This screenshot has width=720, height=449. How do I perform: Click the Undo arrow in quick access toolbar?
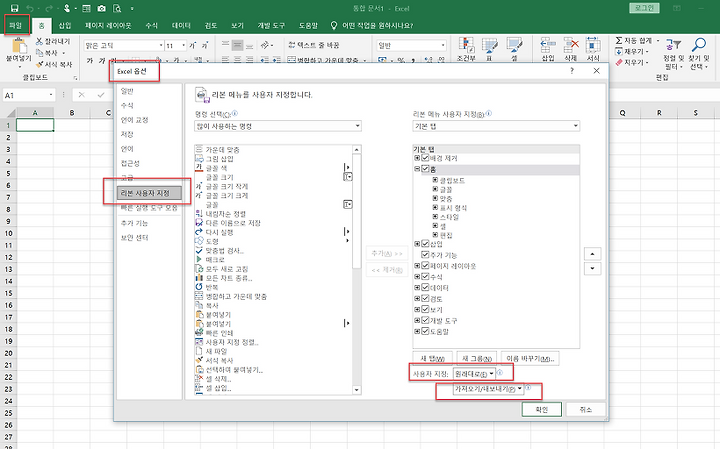(30, 8)
